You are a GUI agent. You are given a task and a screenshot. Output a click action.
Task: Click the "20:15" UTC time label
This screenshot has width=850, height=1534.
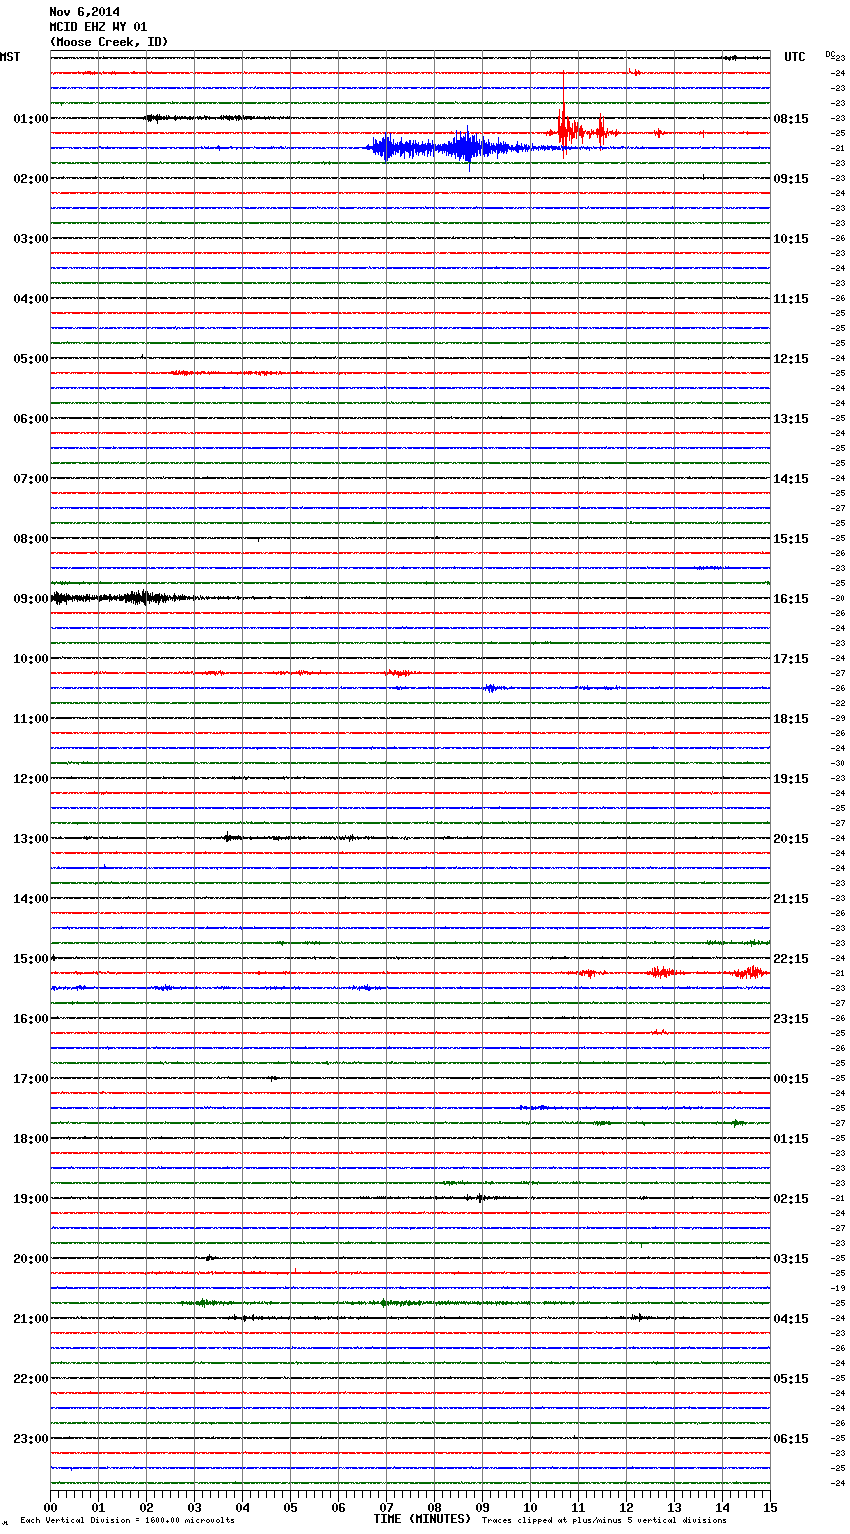[791, 838]
